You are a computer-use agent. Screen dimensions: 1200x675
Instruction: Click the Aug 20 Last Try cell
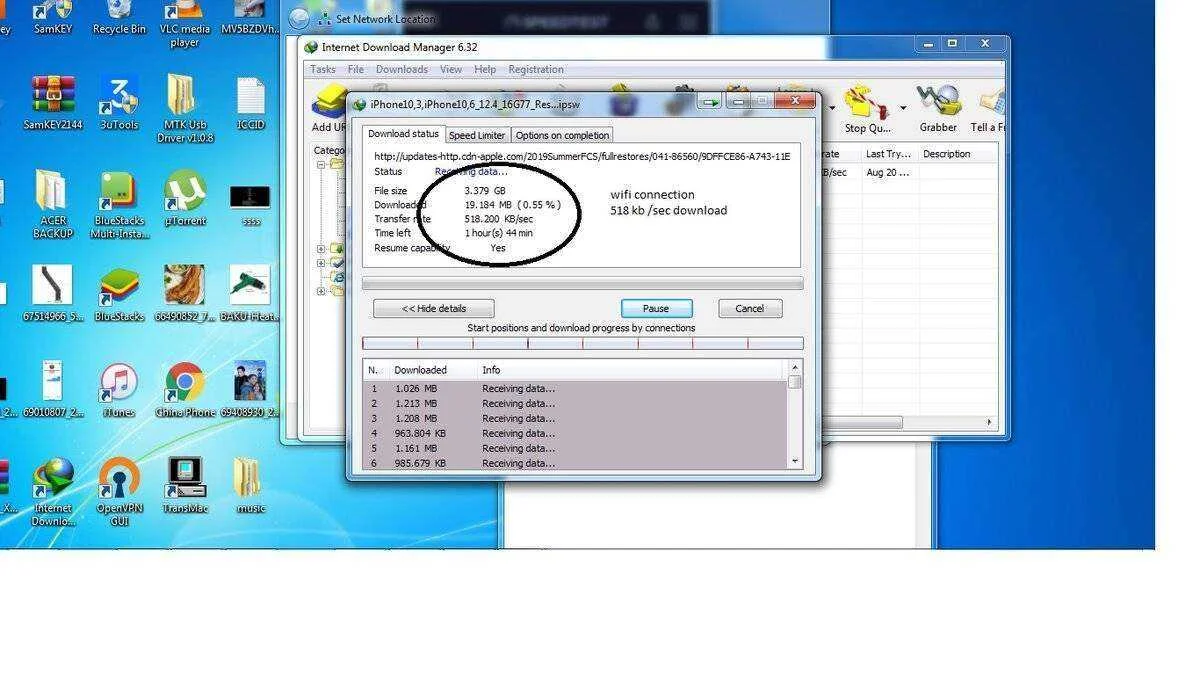coord(888,172)
